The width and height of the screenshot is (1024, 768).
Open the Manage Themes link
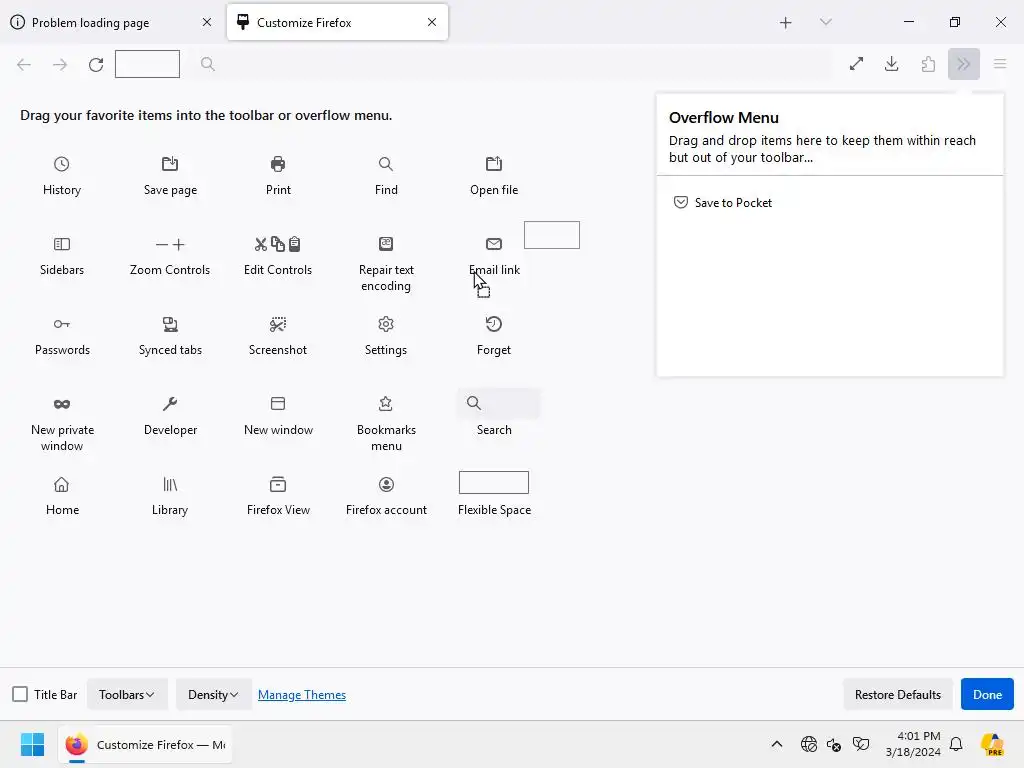click(302, 695)
